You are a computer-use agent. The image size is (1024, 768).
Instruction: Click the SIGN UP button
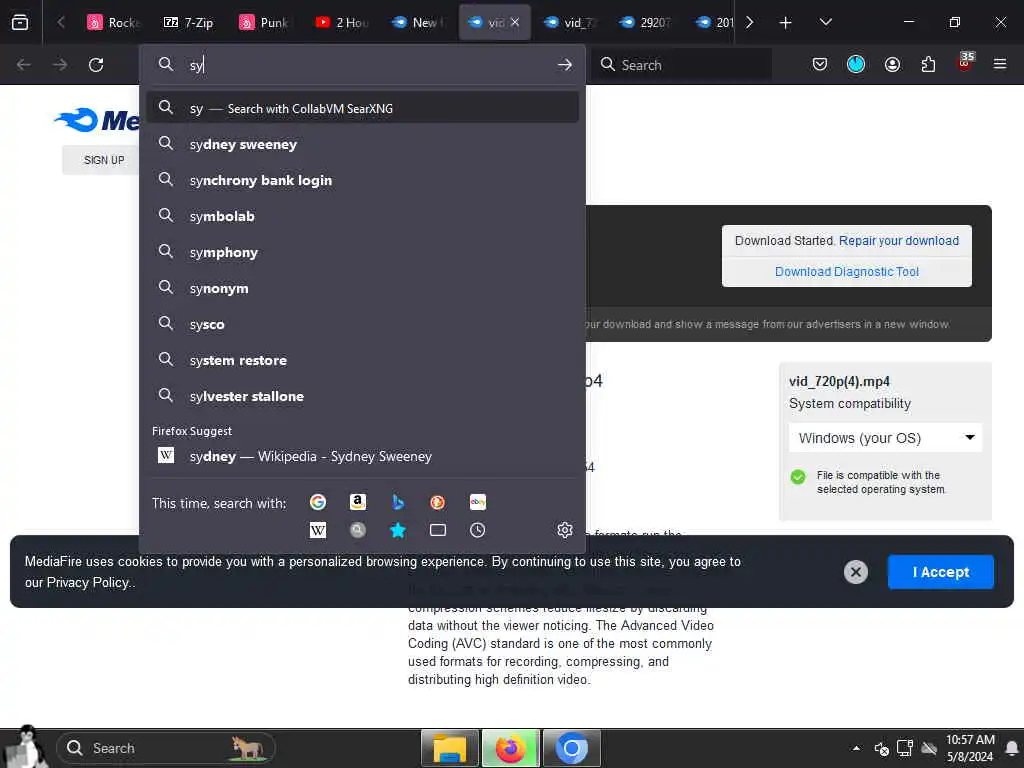(103, 160)
